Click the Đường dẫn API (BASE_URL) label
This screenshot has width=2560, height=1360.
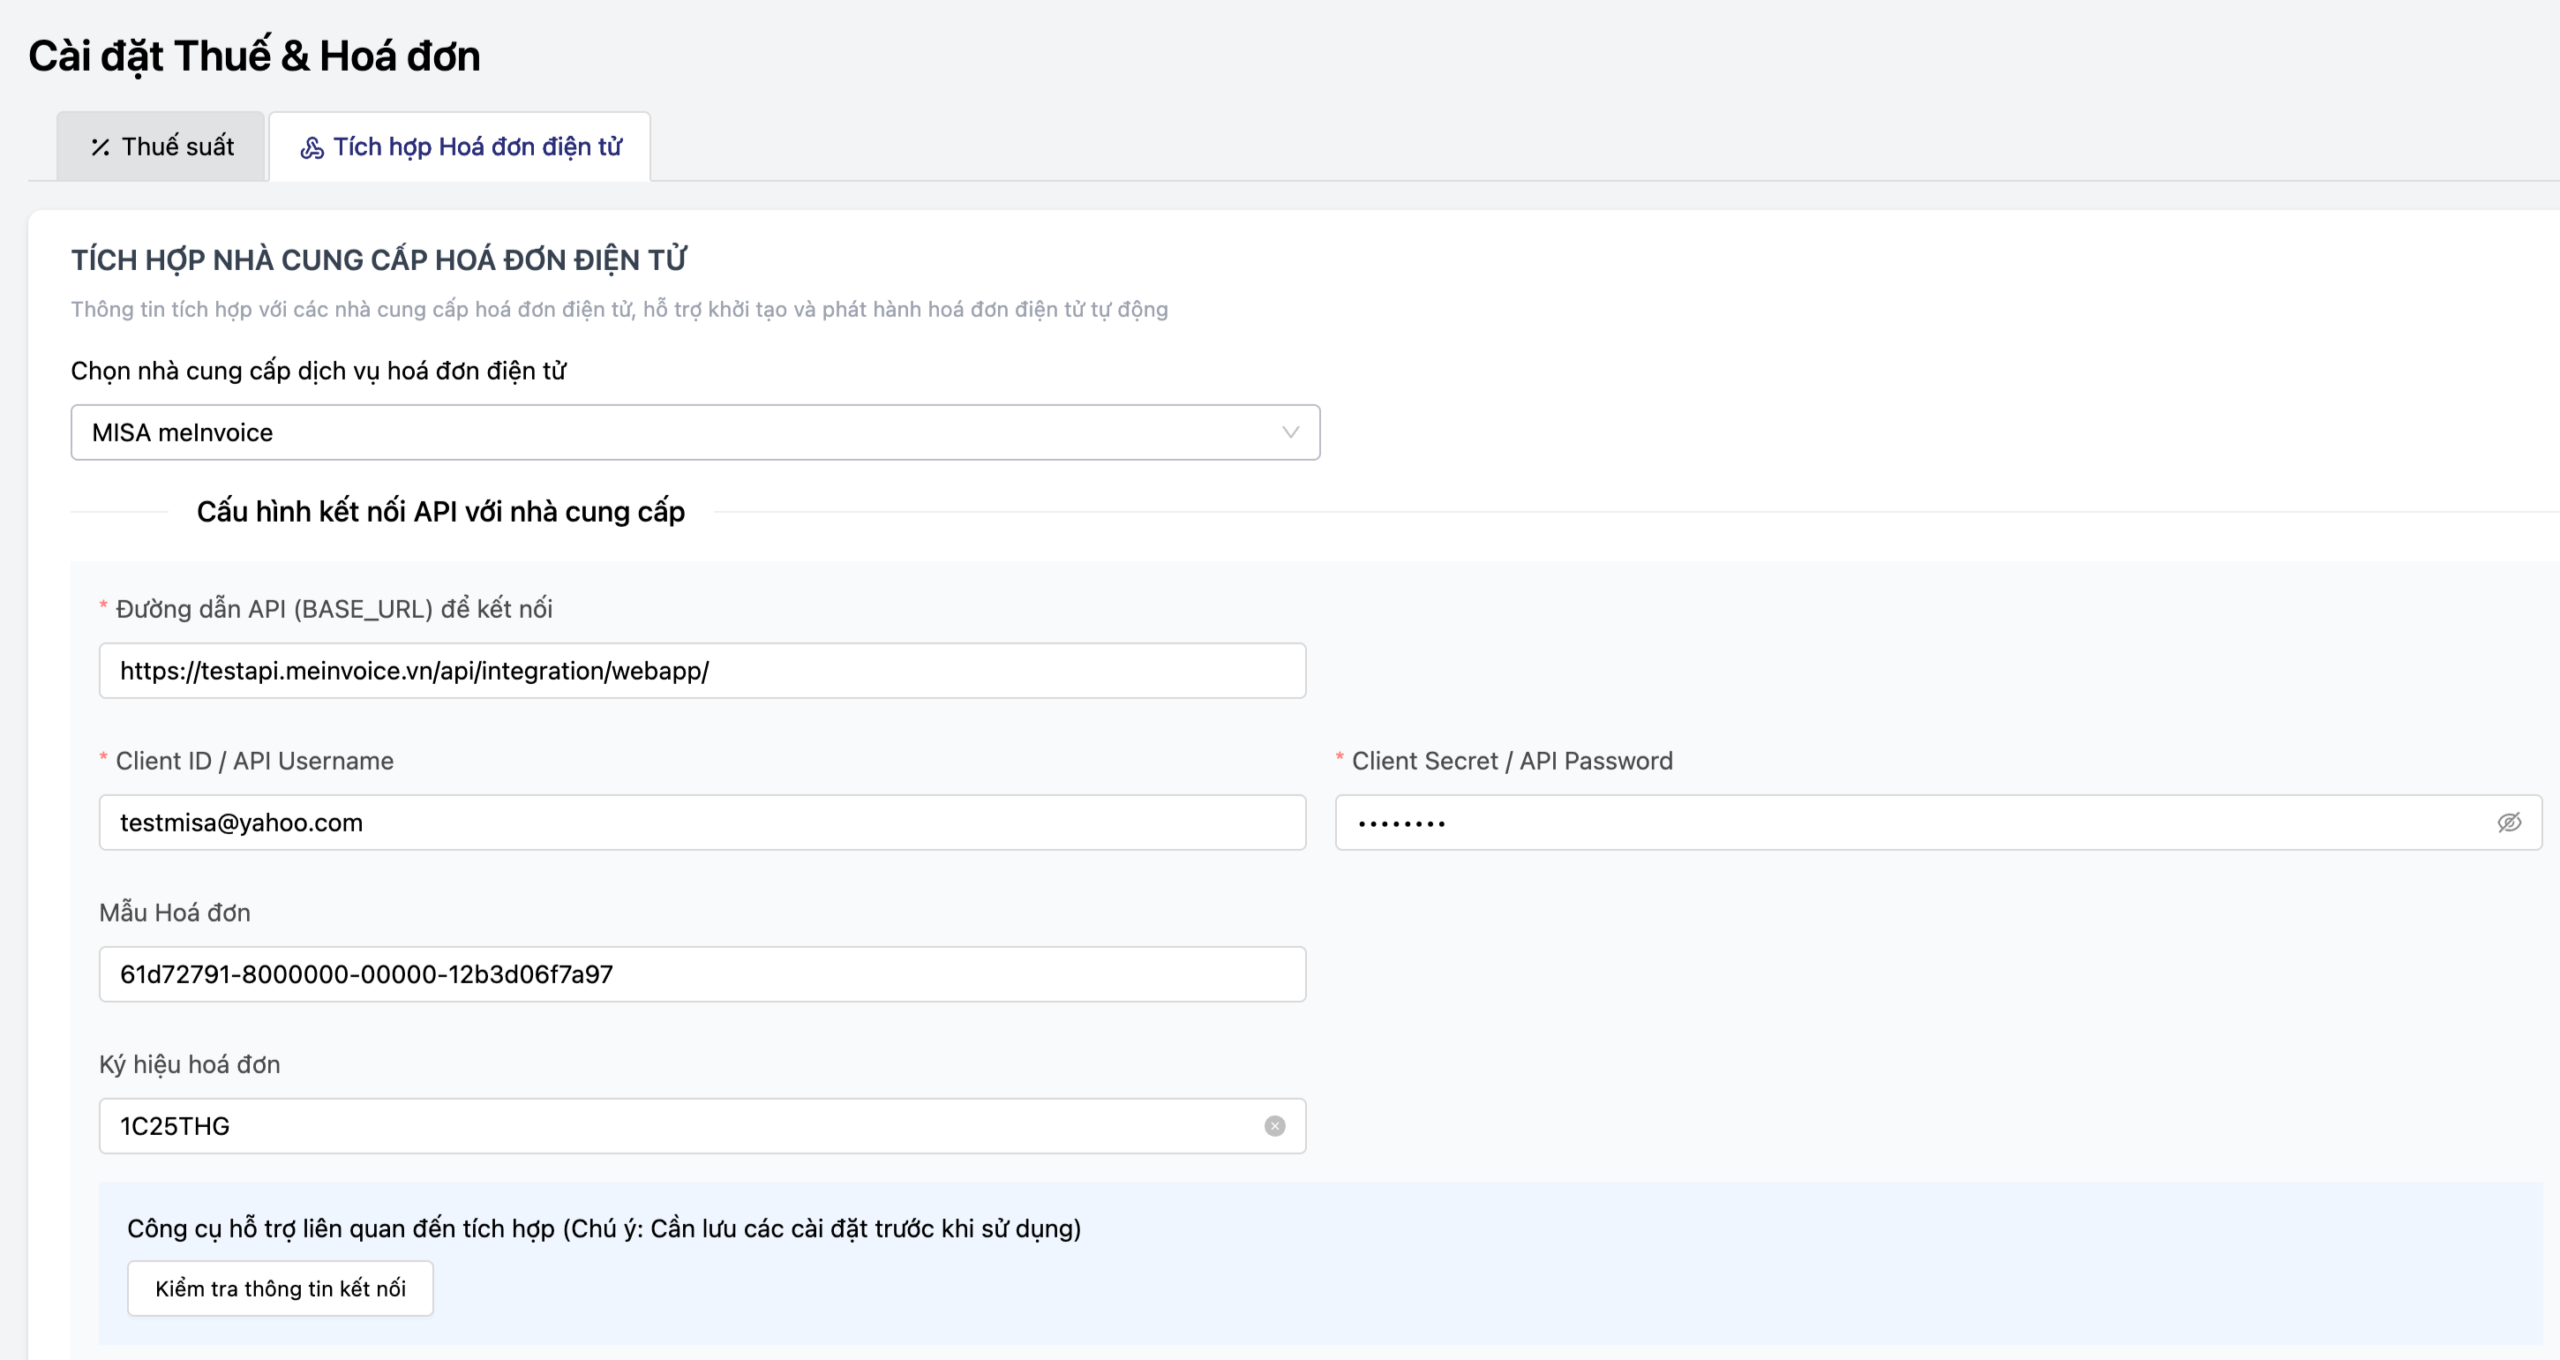333,609
